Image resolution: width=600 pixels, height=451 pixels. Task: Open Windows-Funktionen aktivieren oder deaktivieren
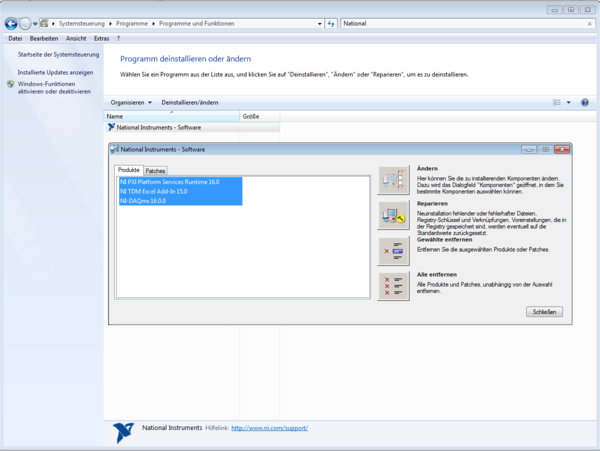pos(54,88)
